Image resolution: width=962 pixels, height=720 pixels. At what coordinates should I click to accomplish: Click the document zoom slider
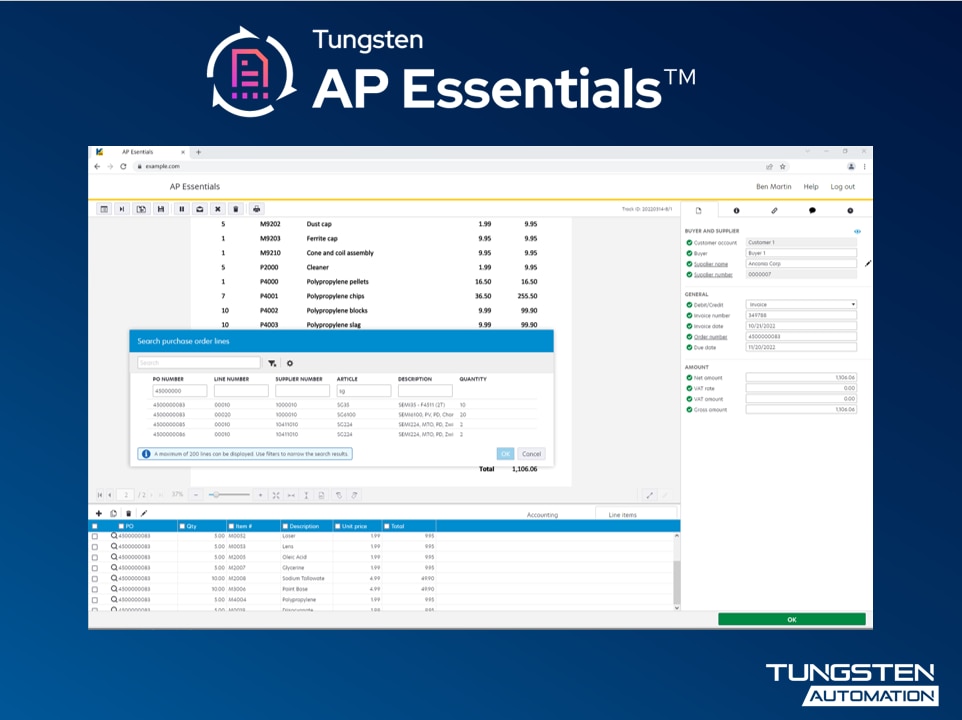tap(230, 495)
